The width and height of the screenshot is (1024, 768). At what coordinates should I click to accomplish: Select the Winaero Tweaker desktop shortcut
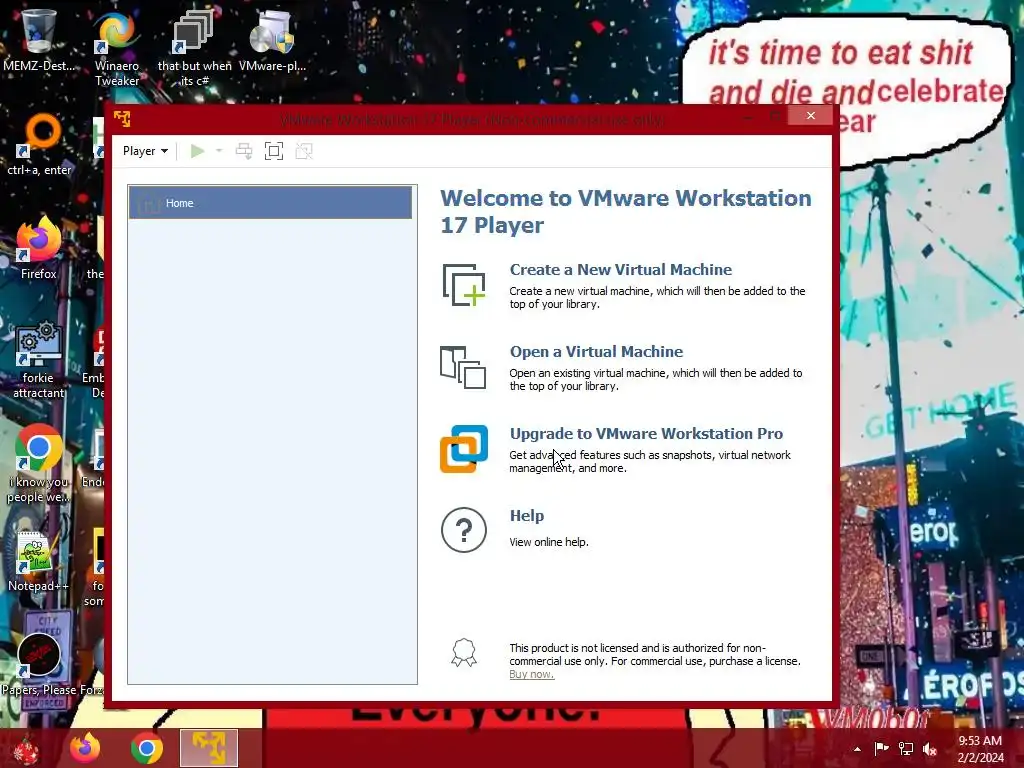pyautogui.click(x=117, y=48)
